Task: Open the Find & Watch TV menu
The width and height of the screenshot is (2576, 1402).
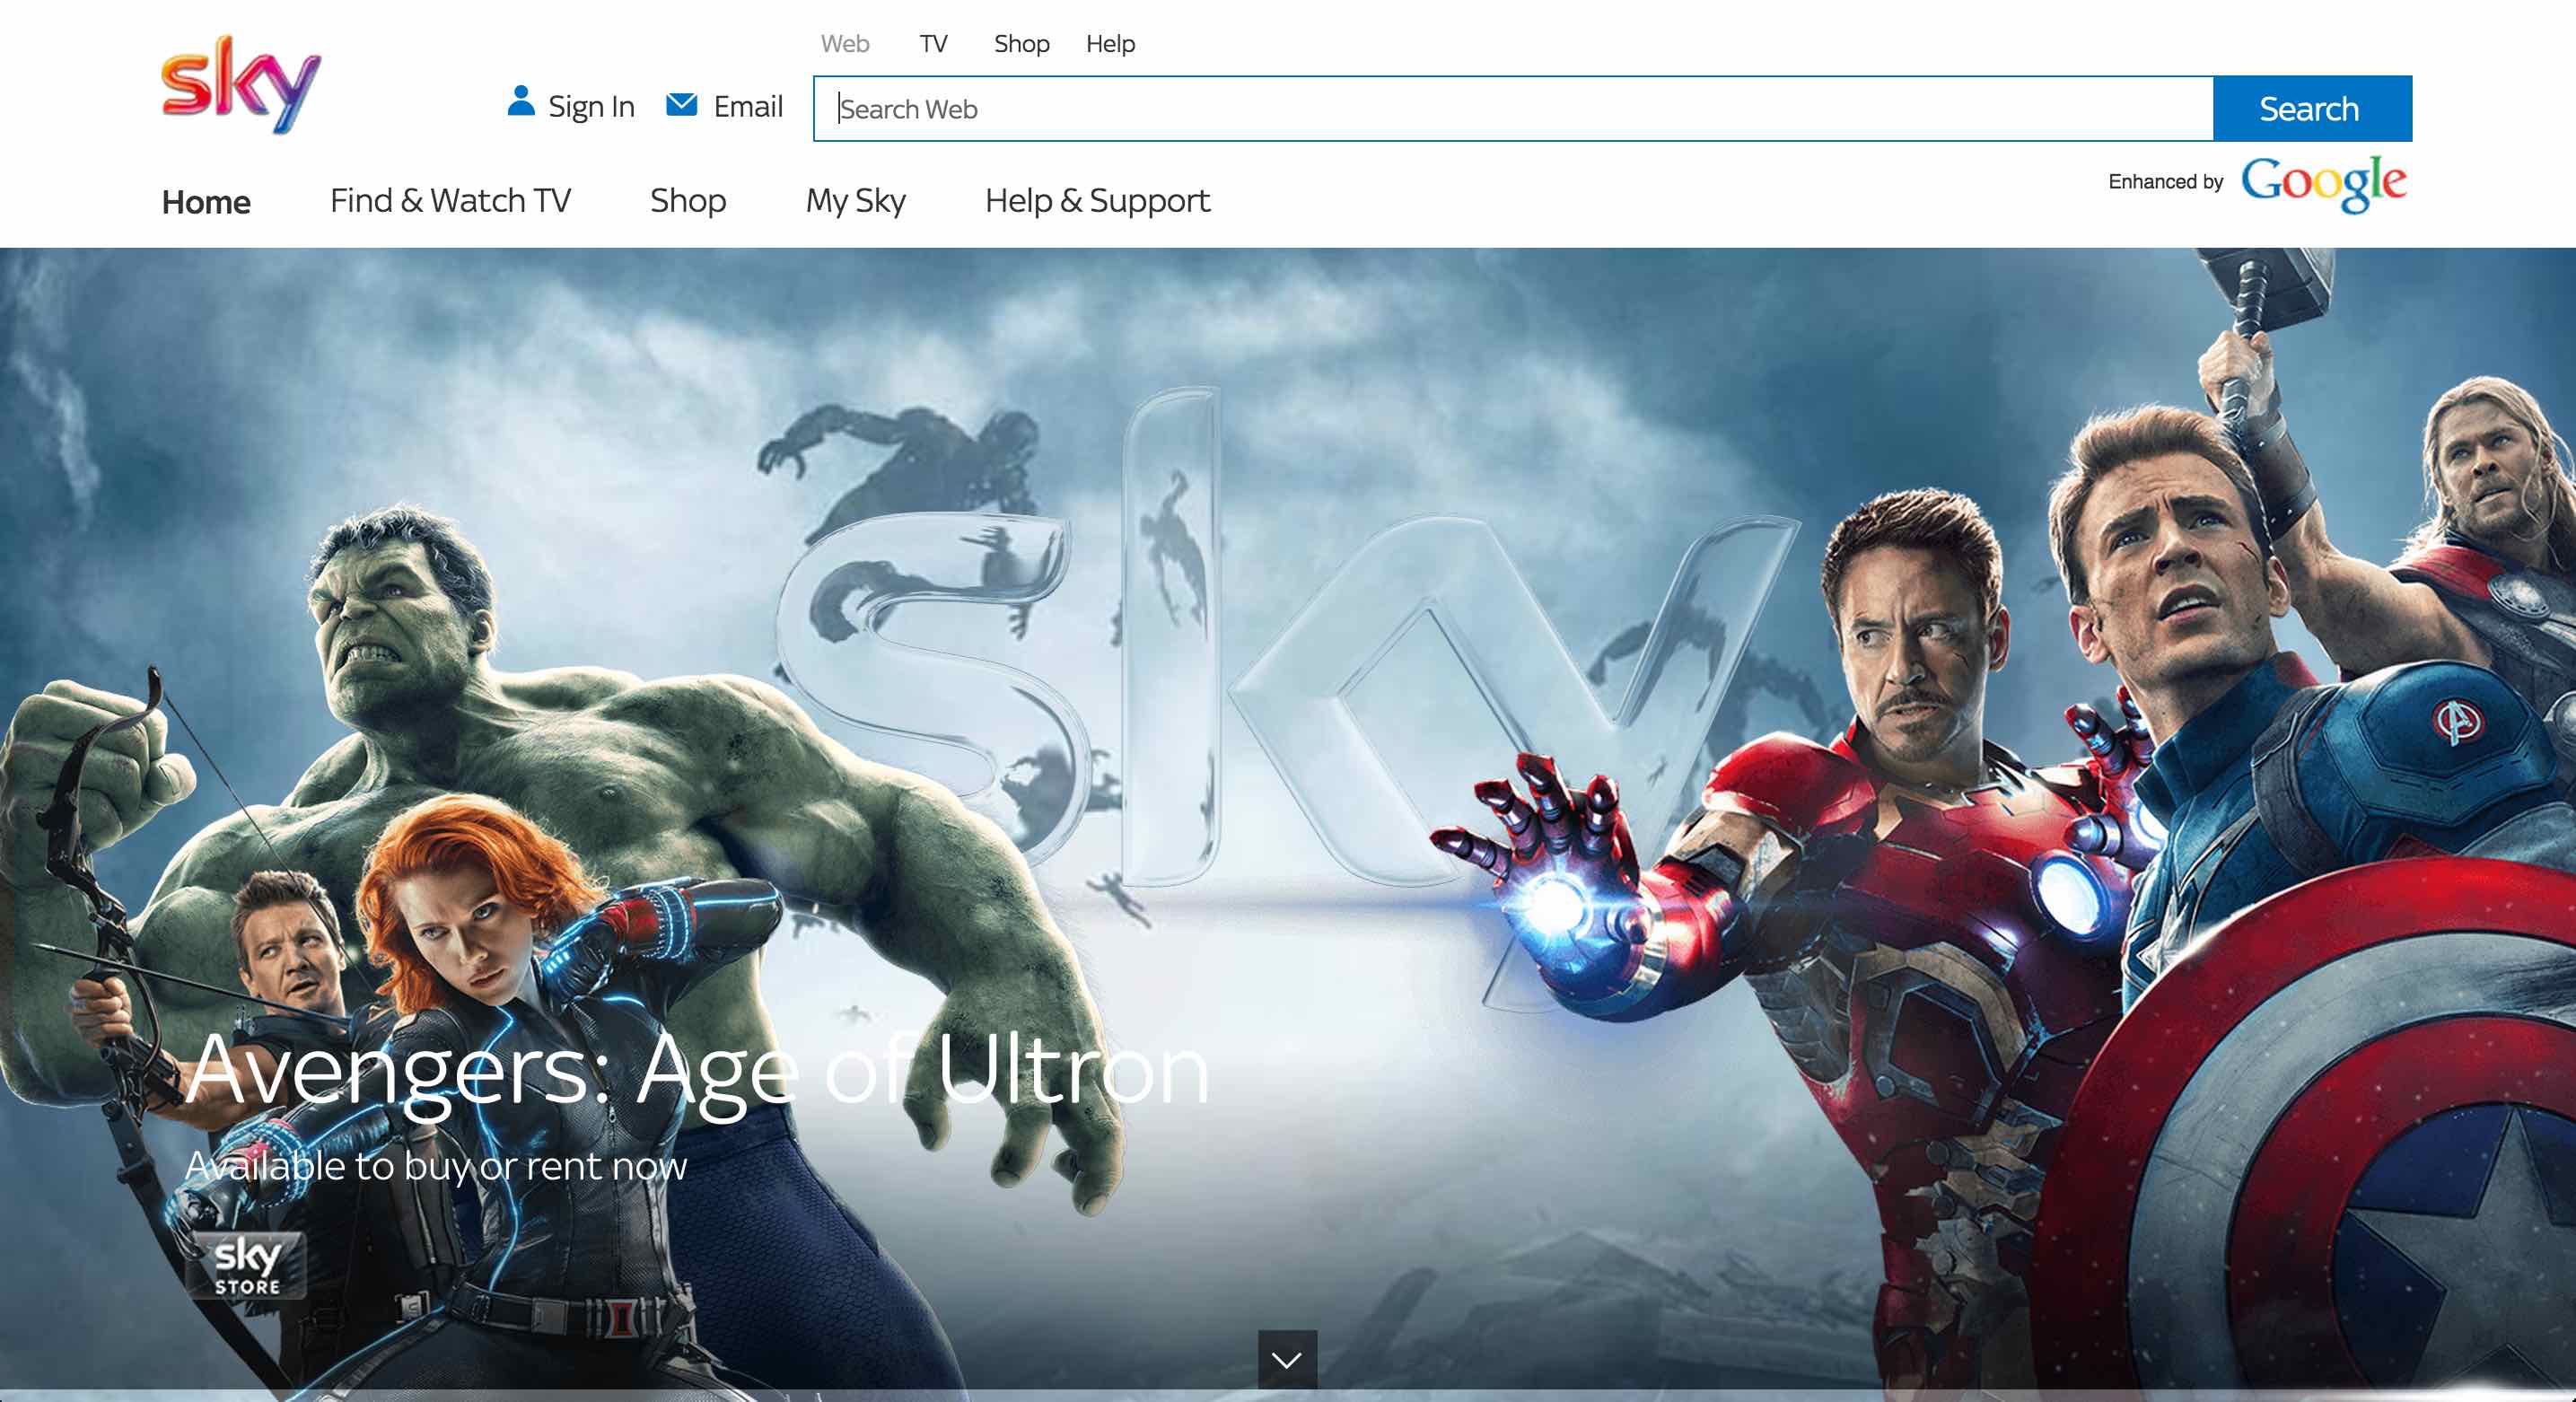Action: (450, 201)
